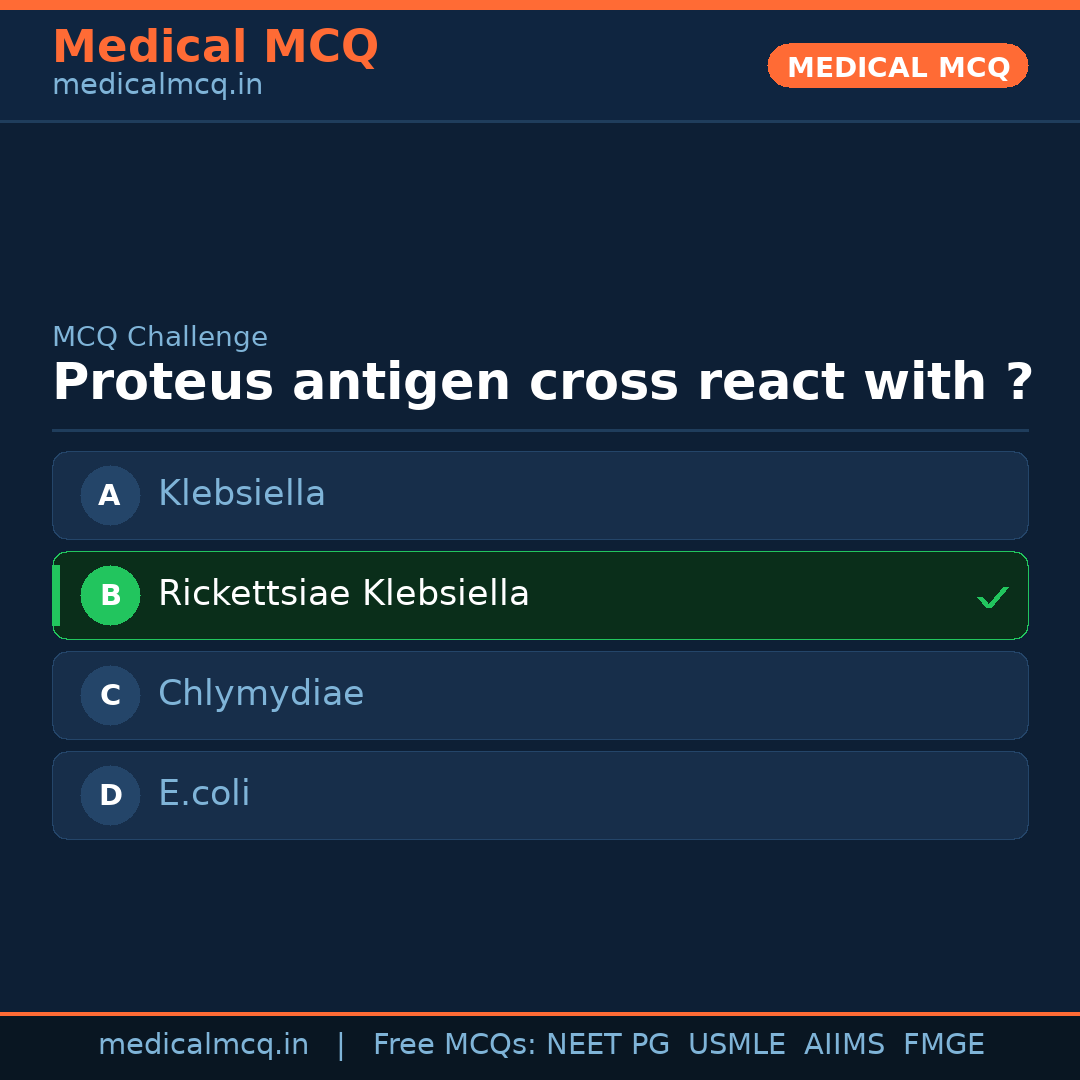The width and height of the screenshot is (1080, 1080).
Task: Select the Klebsiella answer option
Action: [x=242, y=494]
